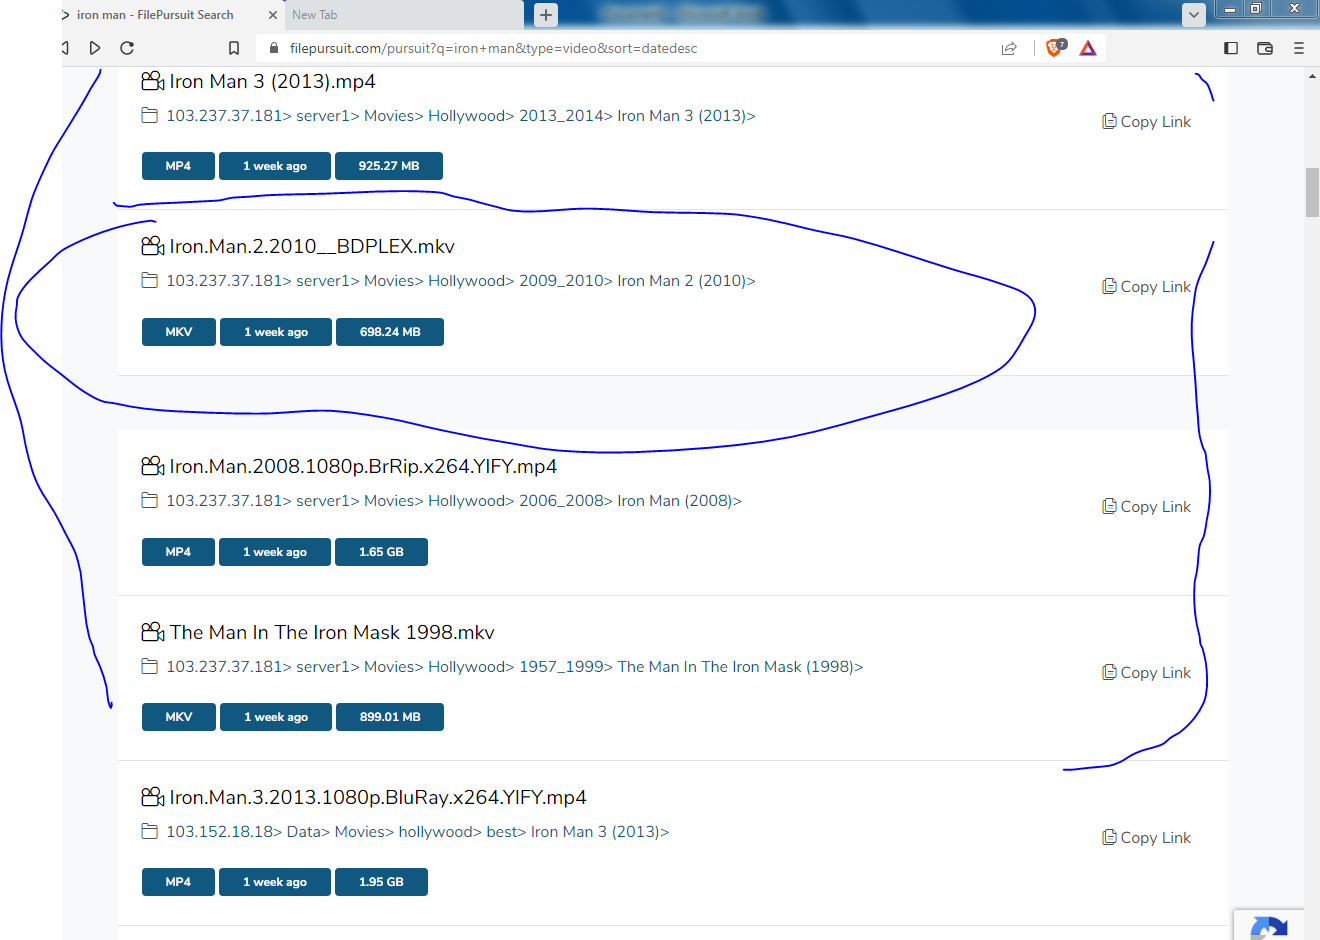Click MKV badge under Iron.Man.2.2010__BDPLEX.mkv
The image size is (1320, 940).
[179, 332]
